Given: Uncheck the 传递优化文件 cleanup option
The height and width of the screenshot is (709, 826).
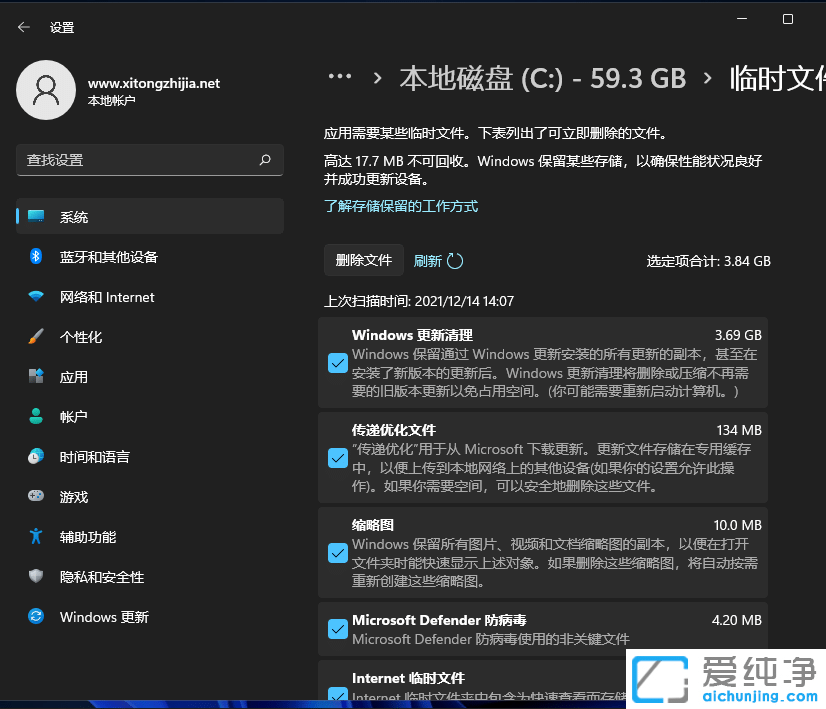Looking at the screenshot, I should click(337, 459).
